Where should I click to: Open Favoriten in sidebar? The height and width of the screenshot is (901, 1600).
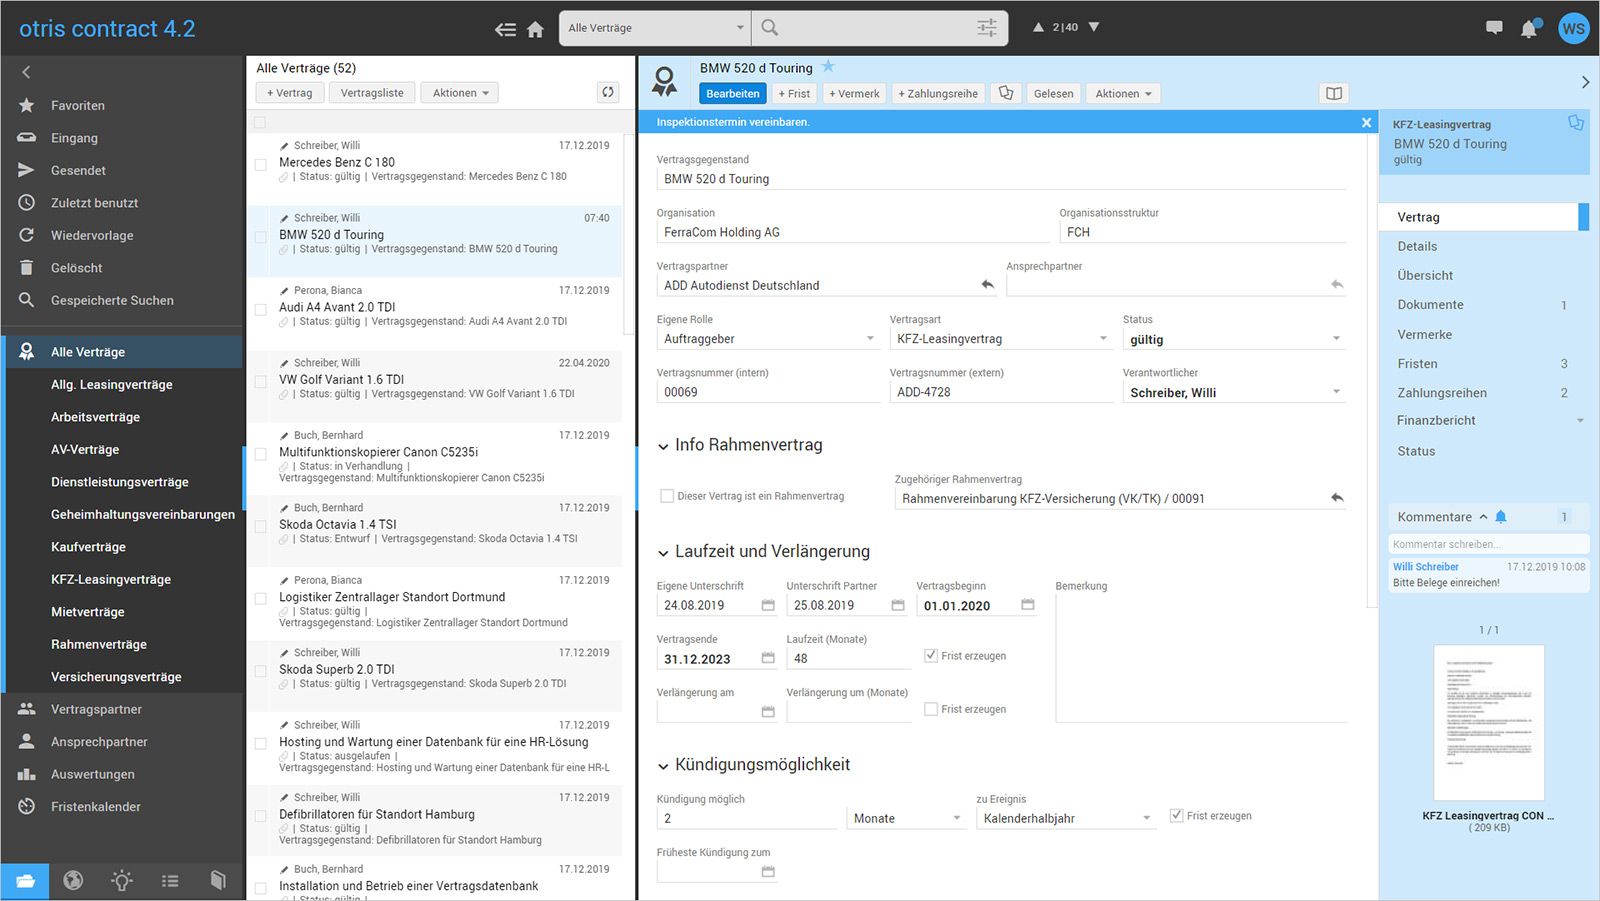(x=78, y=105)
